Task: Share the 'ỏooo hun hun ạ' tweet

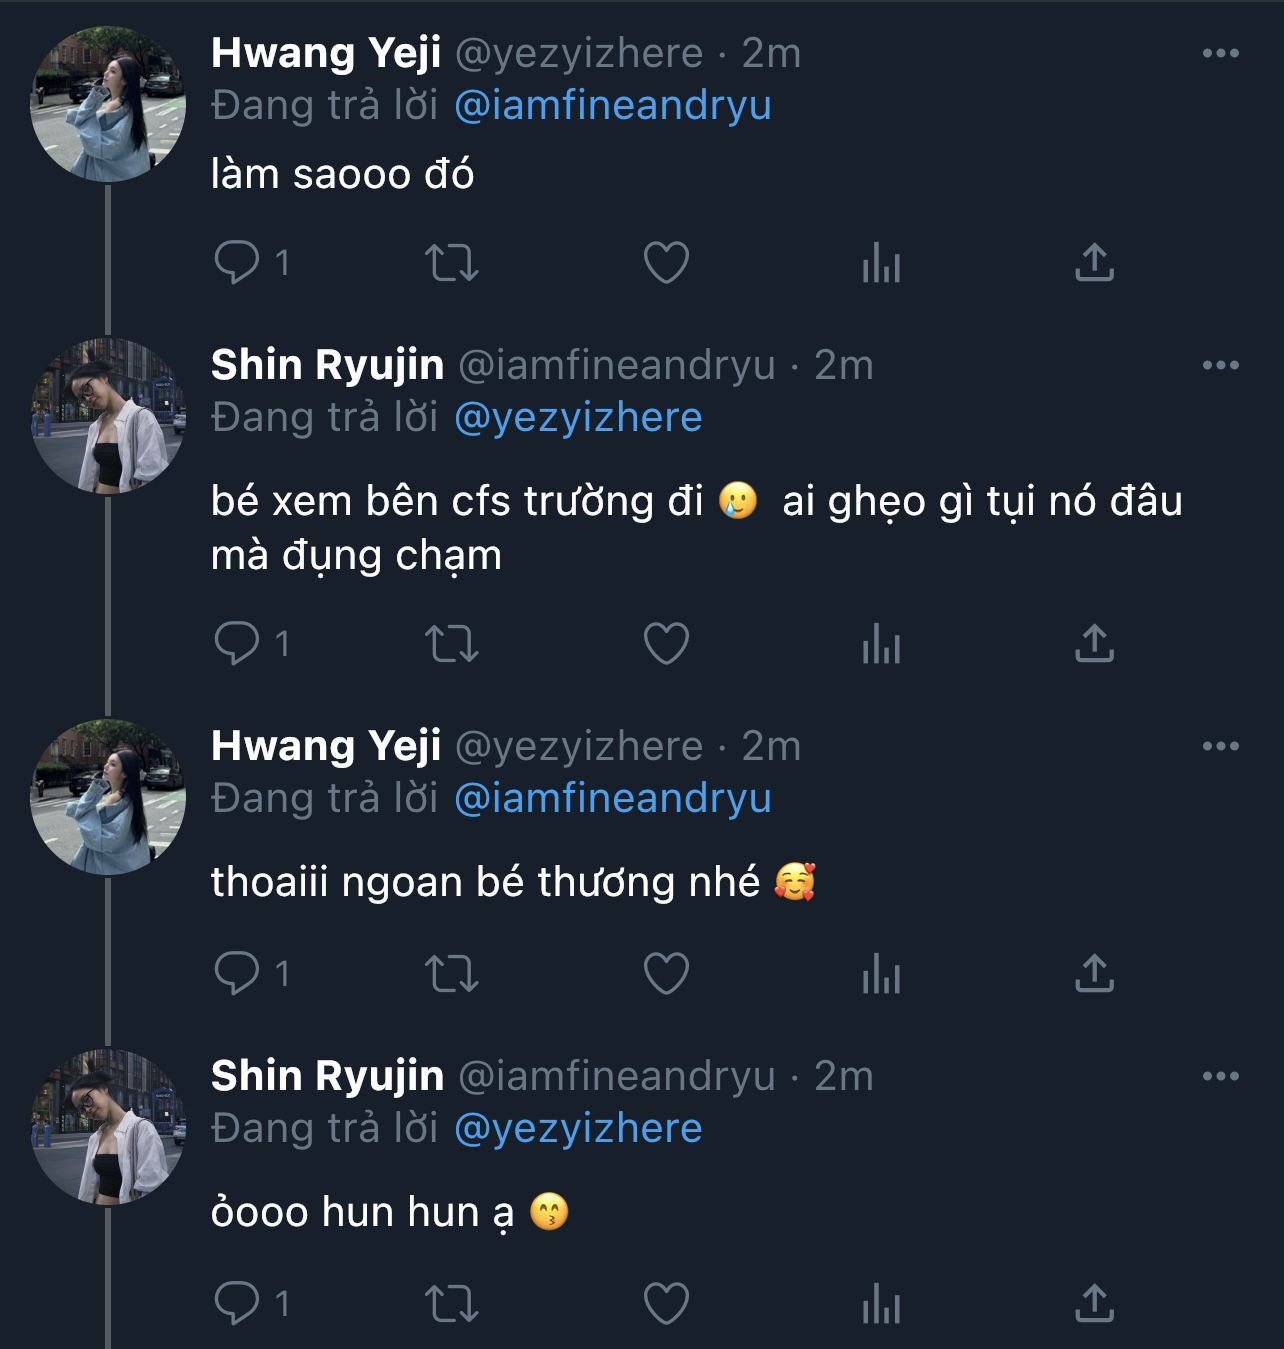Action: (1094, 1303)
